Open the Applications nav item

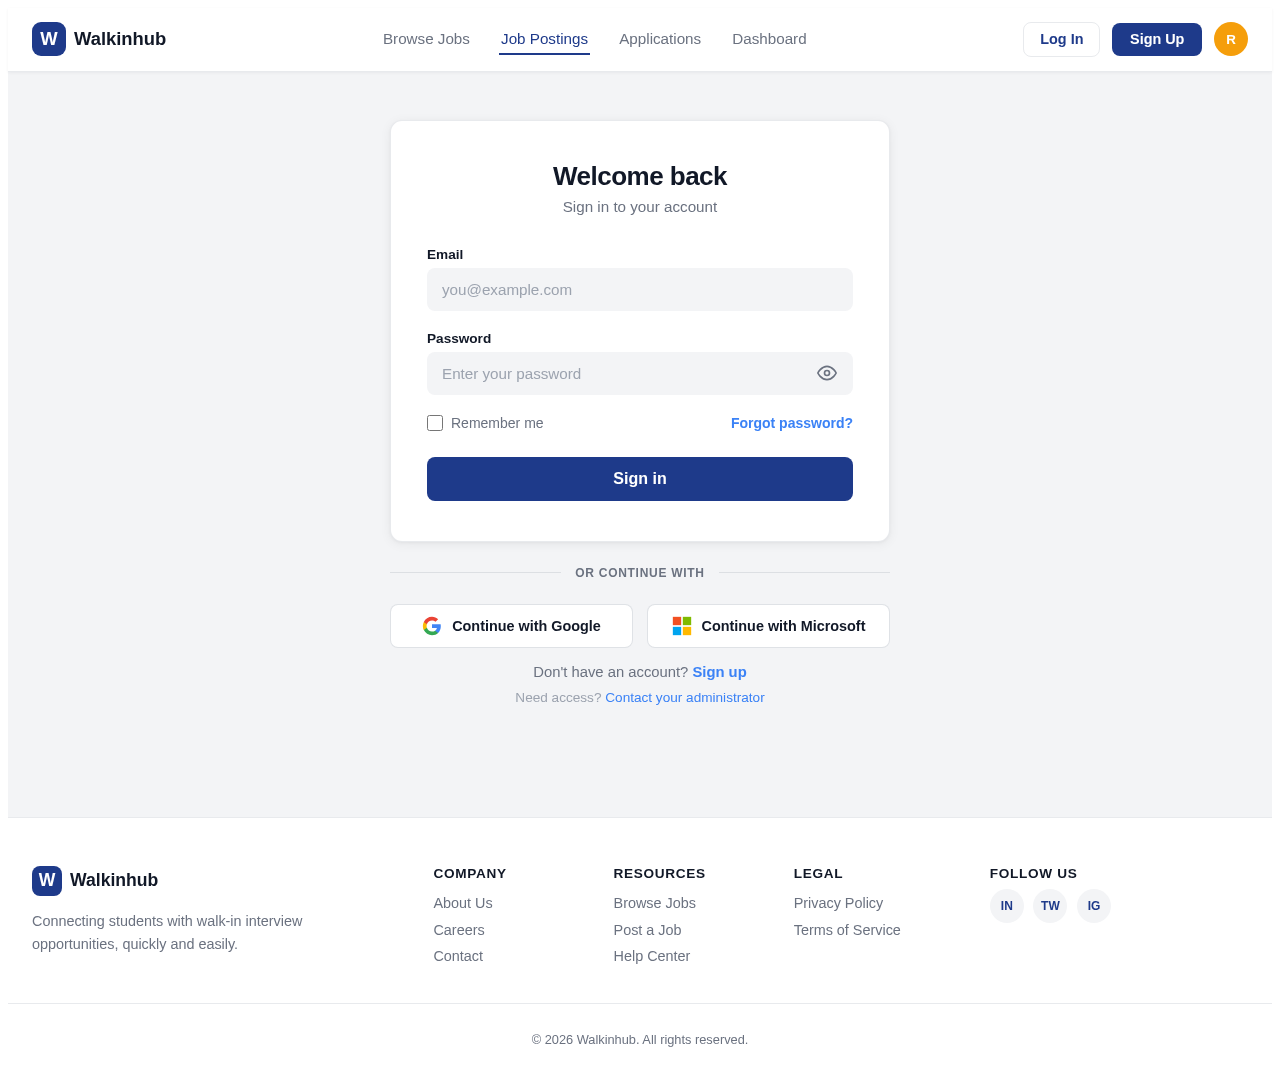[x=660, y=39]
